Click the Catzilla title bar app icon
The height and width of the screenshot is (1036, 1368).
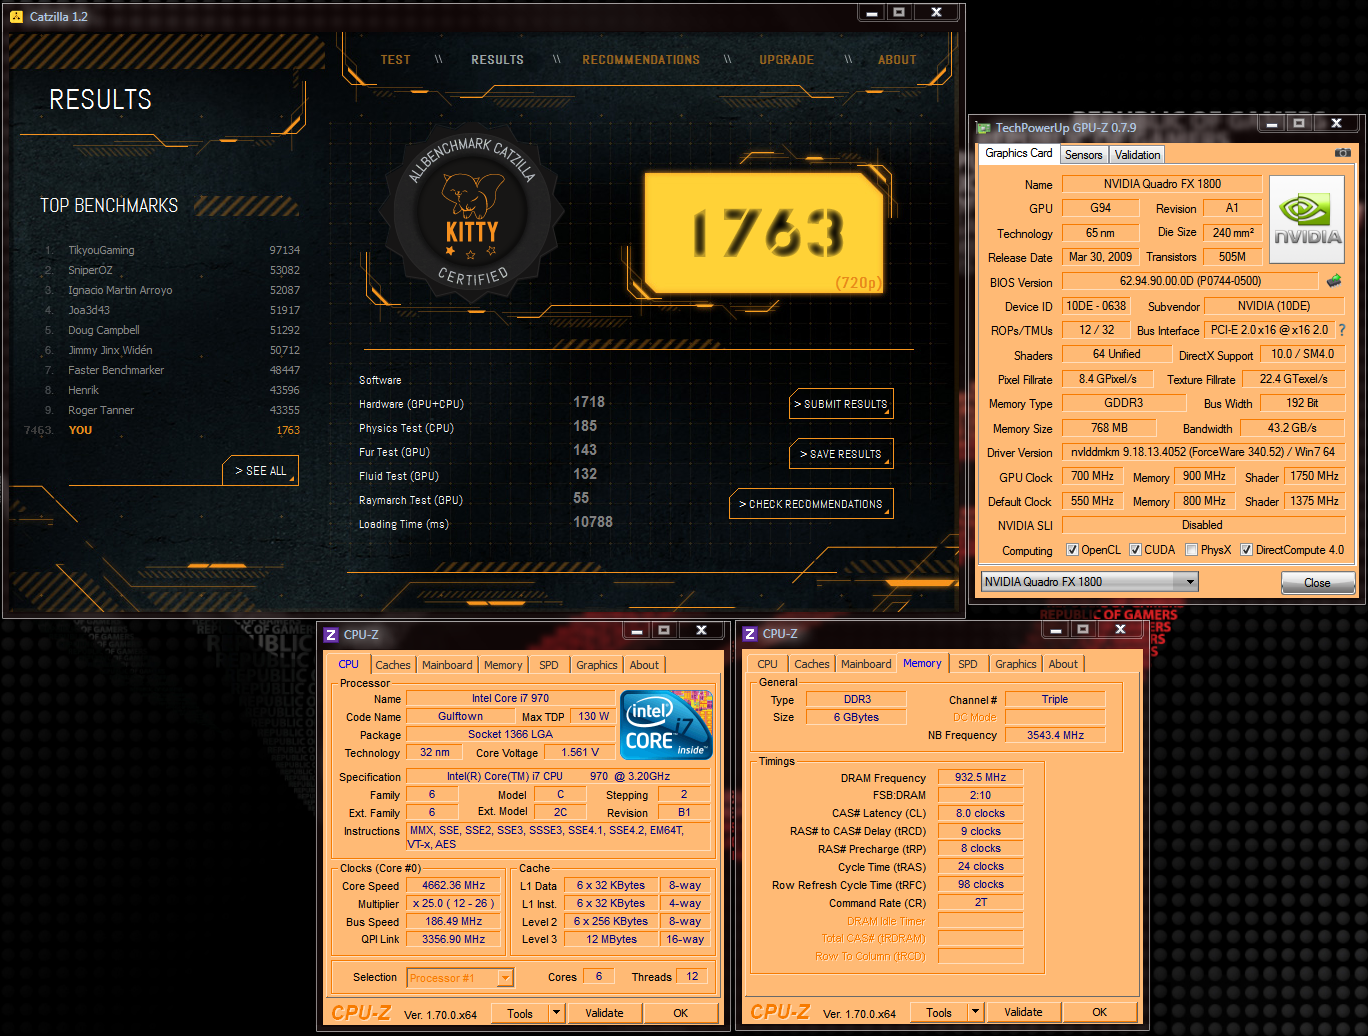(x=16, y=17)
